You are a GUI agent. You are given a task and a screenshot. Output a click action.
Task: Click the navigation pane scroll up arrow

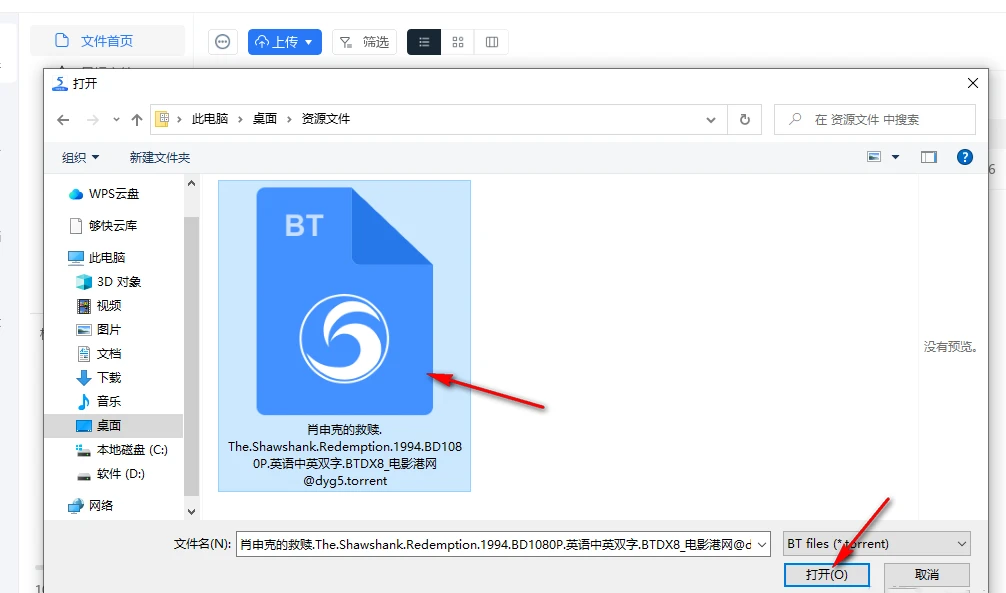pyautogui.click(x=191, y=184)
